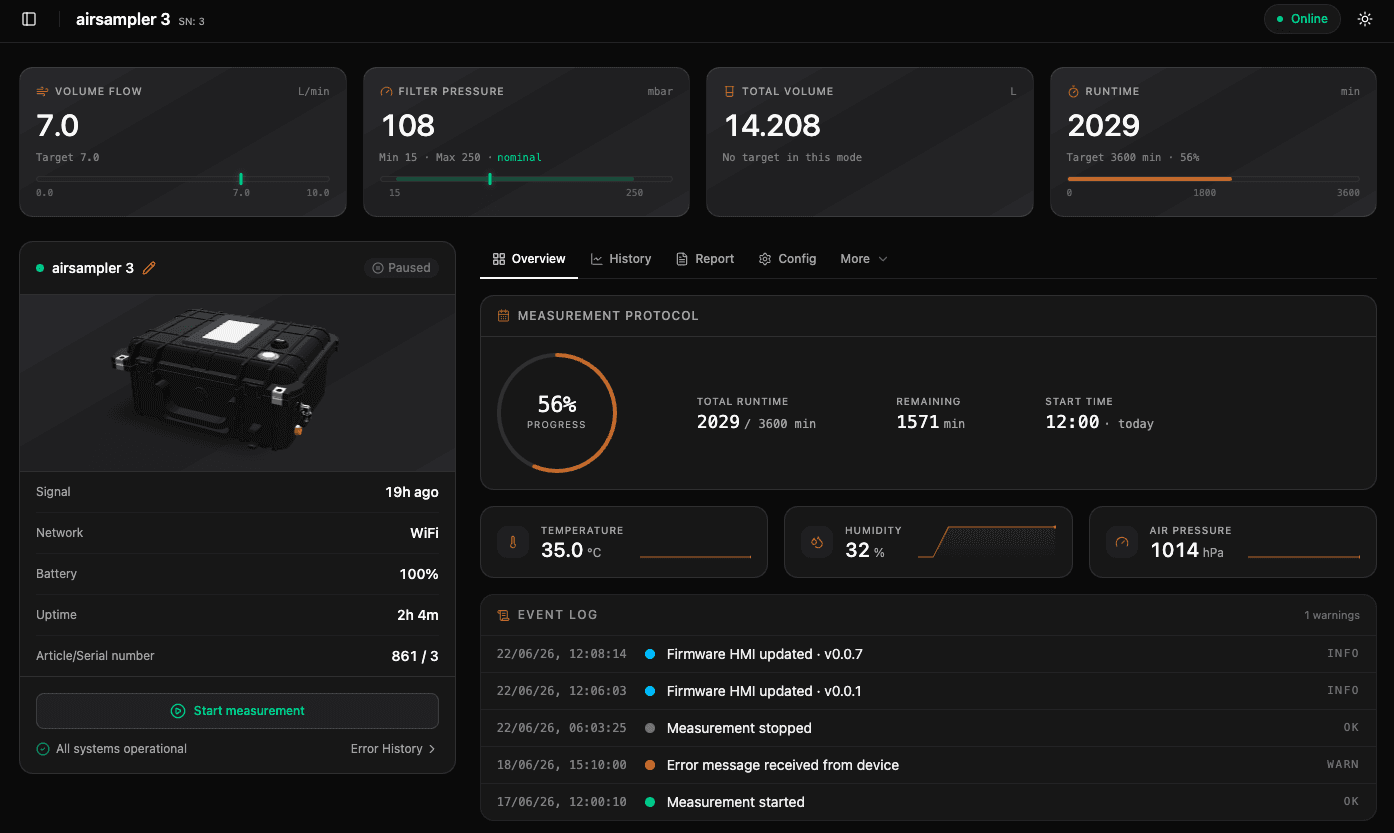Click the Online status badge
This screenshot has width=1394, height=833.
point(1302,19)
